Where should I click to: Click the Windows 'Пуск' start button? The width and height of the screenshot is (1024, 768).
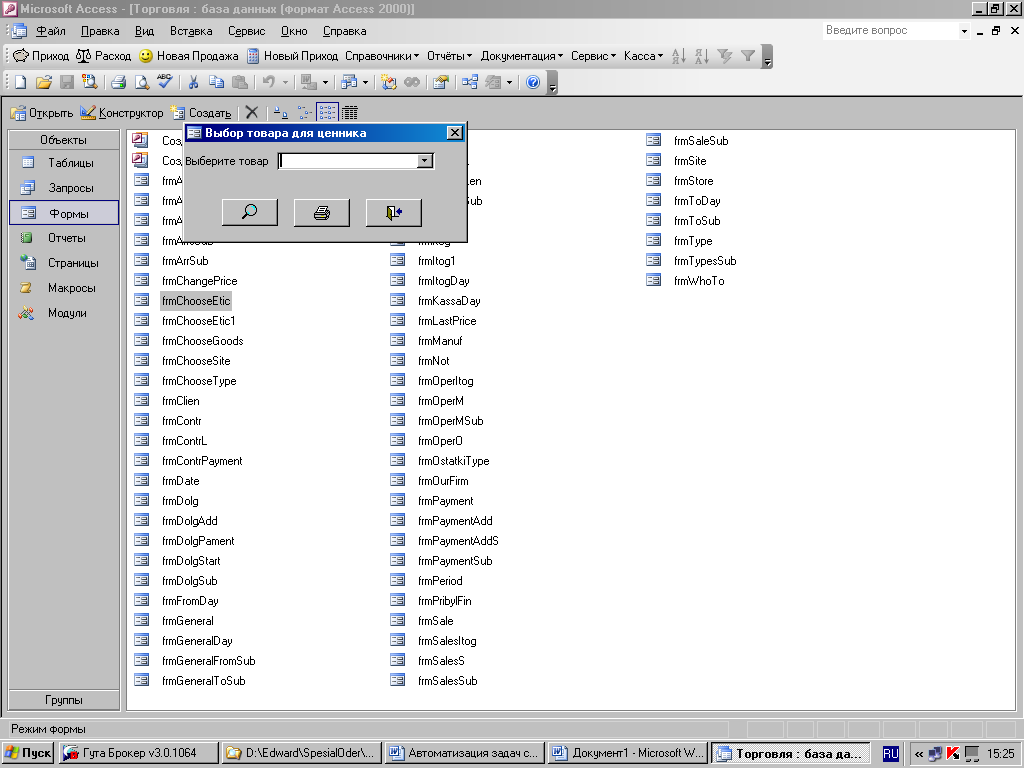pos(27,753)
